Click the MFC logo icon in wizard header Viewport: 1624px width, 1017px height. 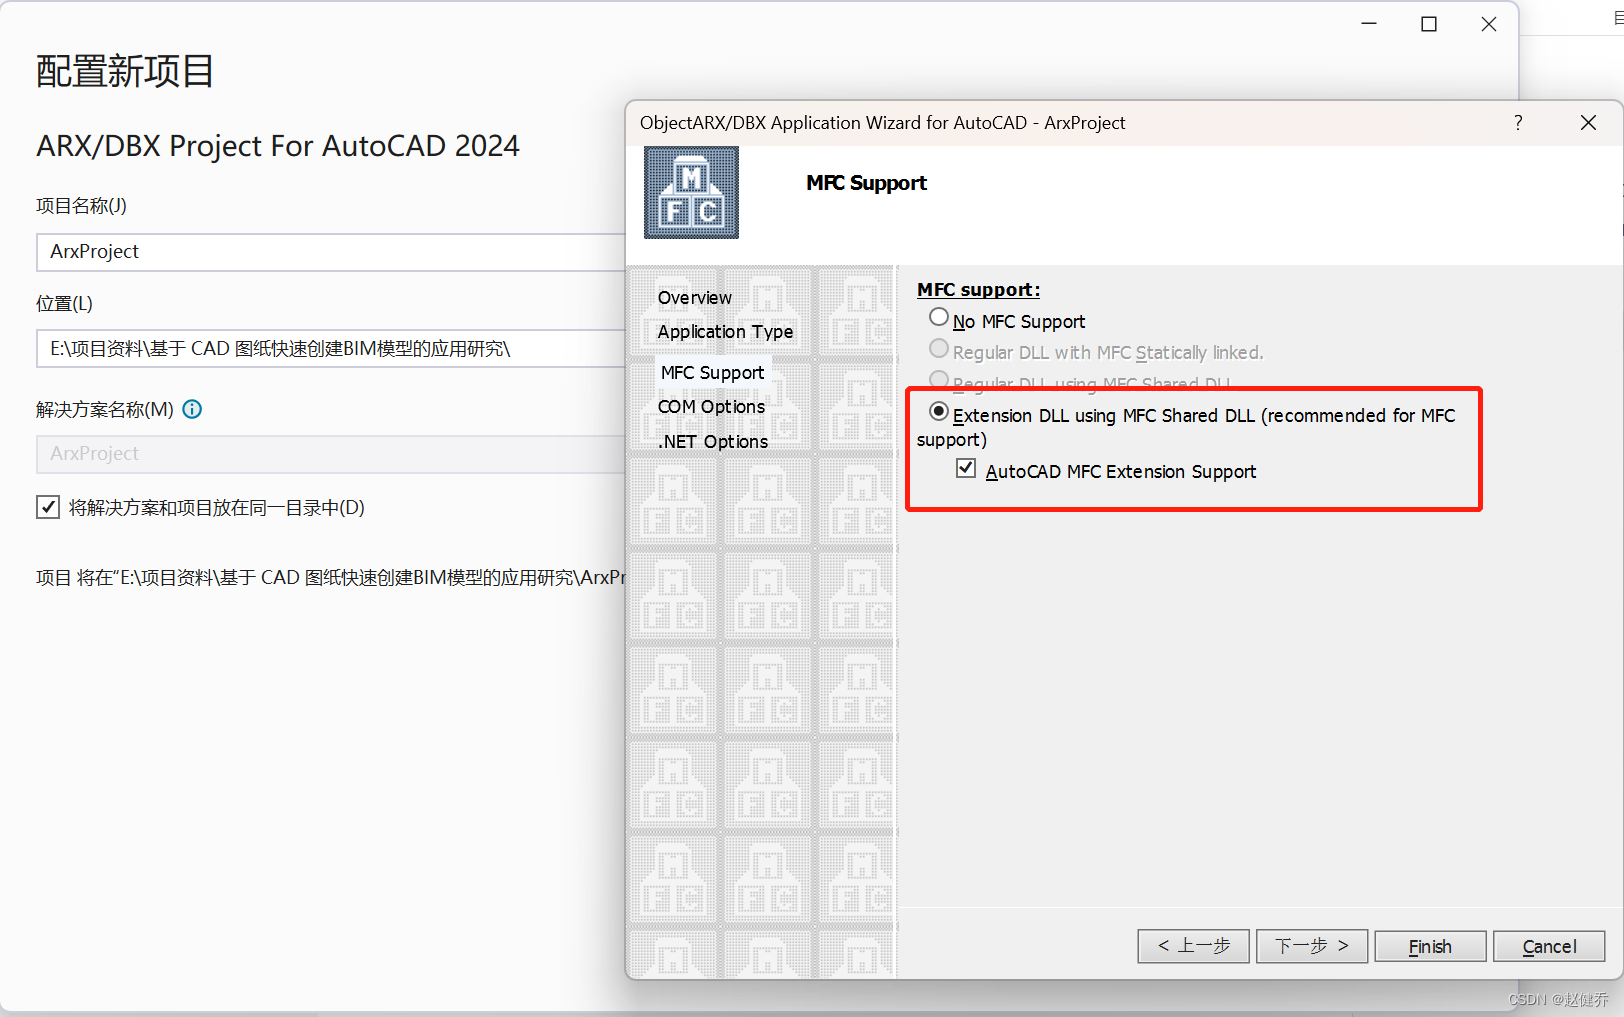(691, 192)
